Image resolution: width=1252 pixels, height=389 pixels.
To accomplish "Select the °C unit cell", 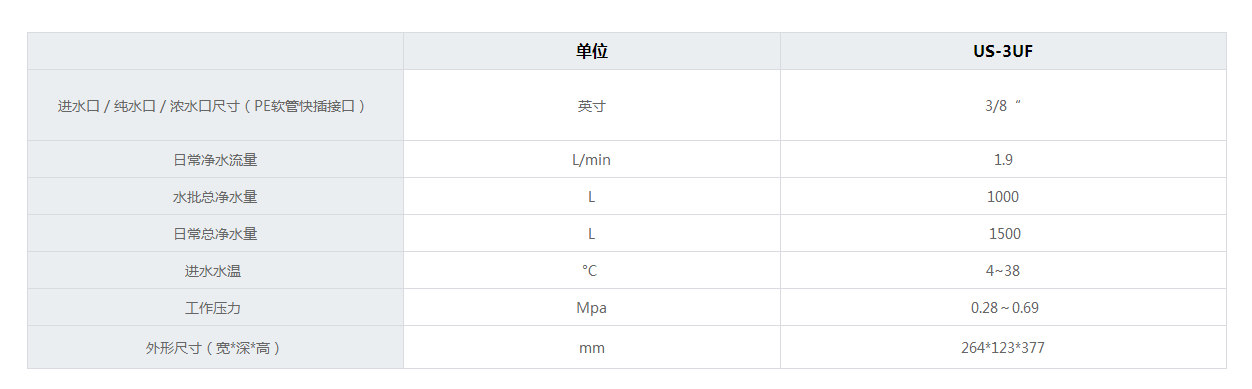I will tap(592, 270).
